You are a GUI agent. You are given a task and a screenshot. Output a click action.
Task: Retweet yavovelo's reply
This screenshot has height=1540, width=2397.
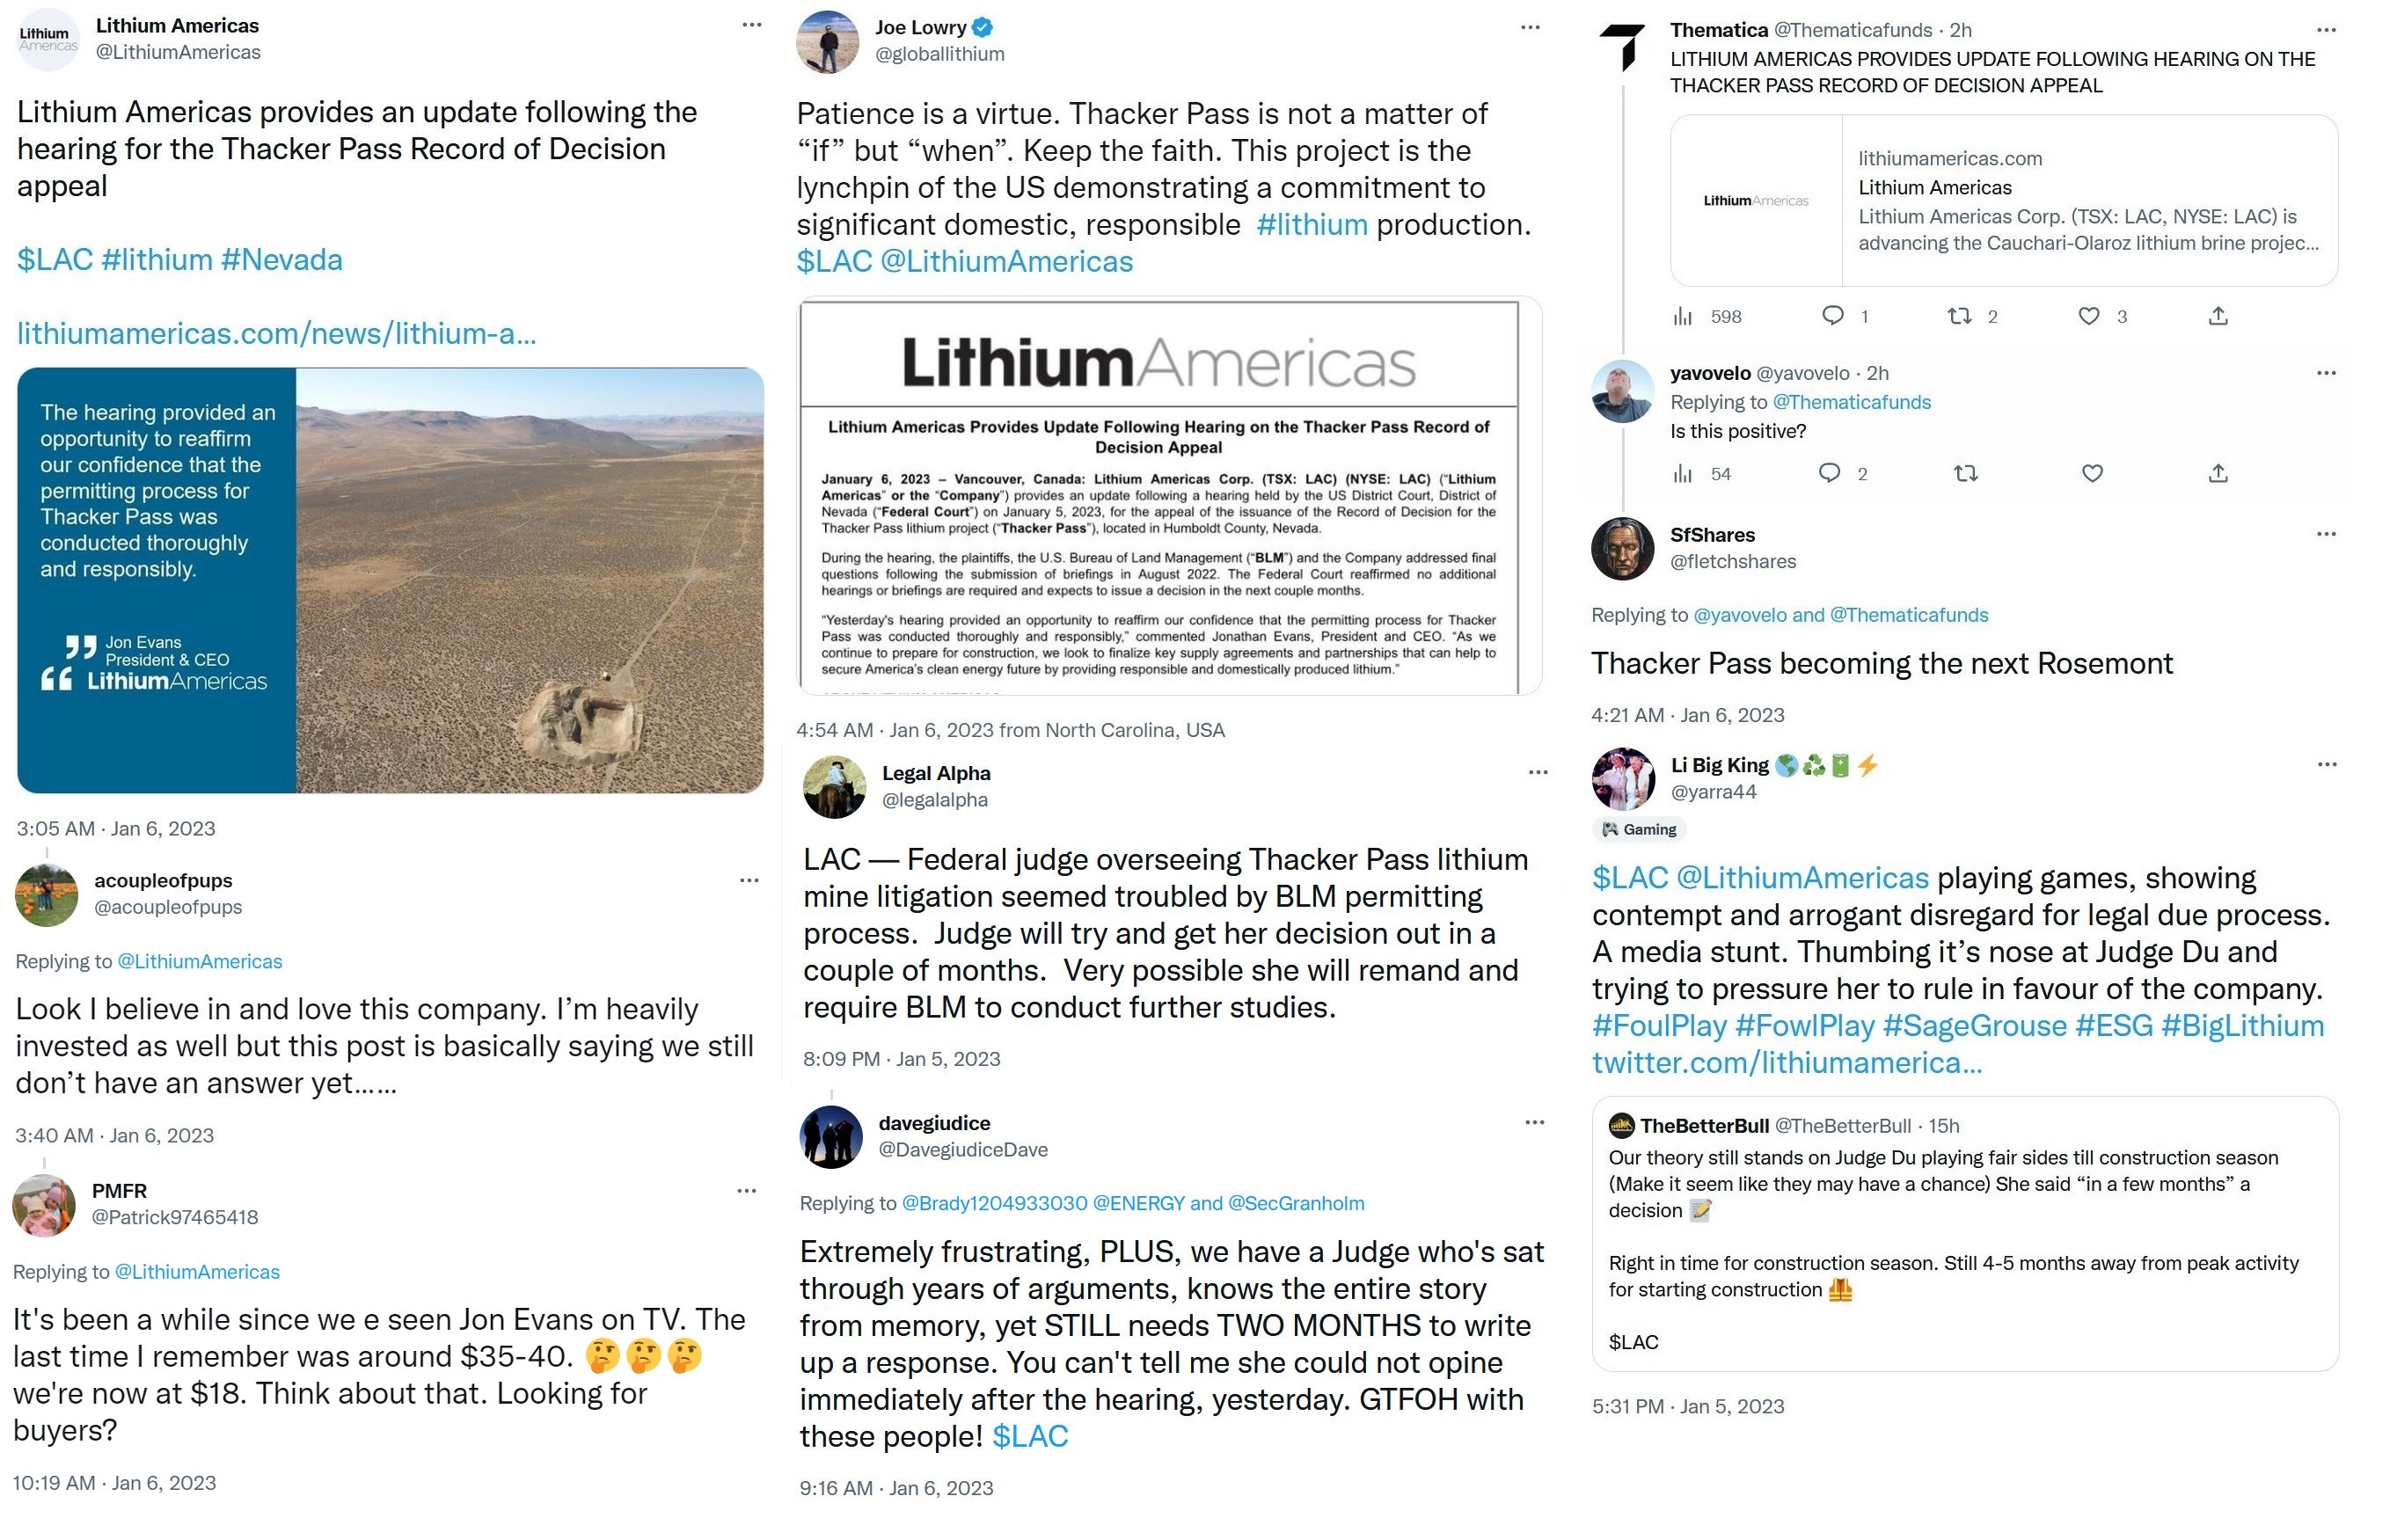[x=1965, y=474]
